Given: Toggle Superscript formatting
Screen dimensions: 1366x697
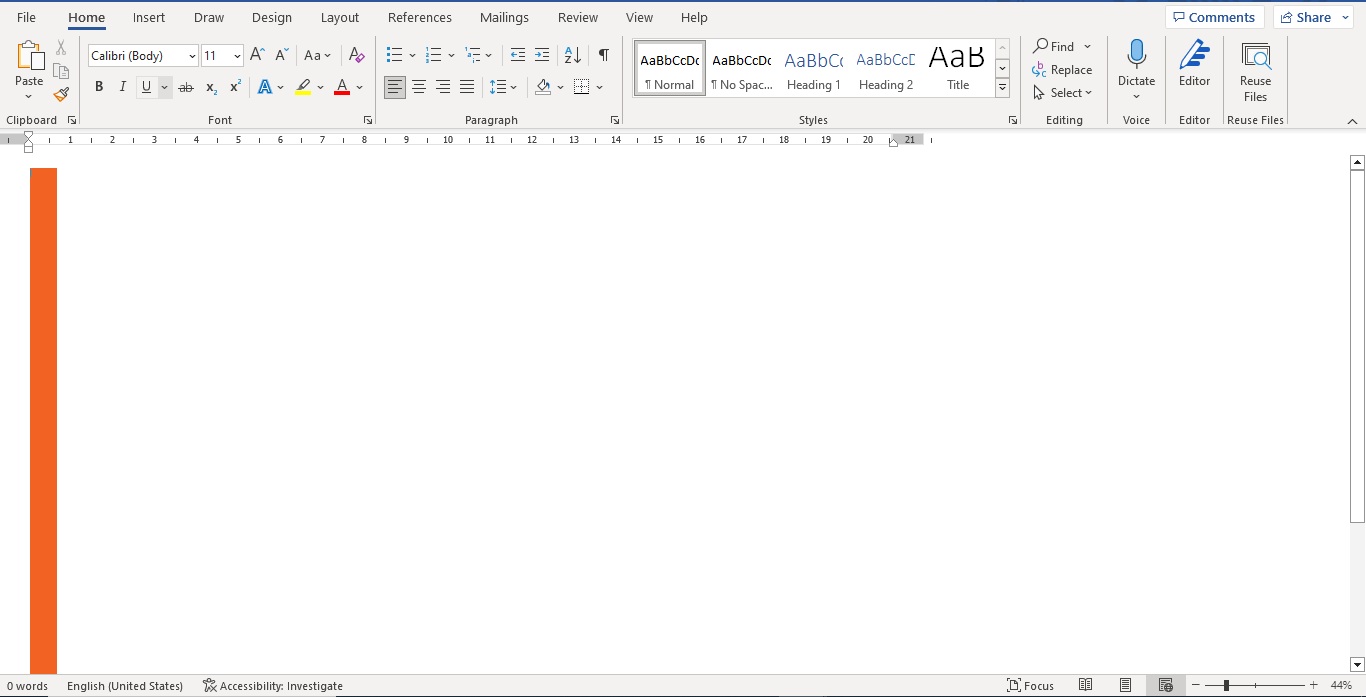Looking at the screenshot, I should point(235,87).
